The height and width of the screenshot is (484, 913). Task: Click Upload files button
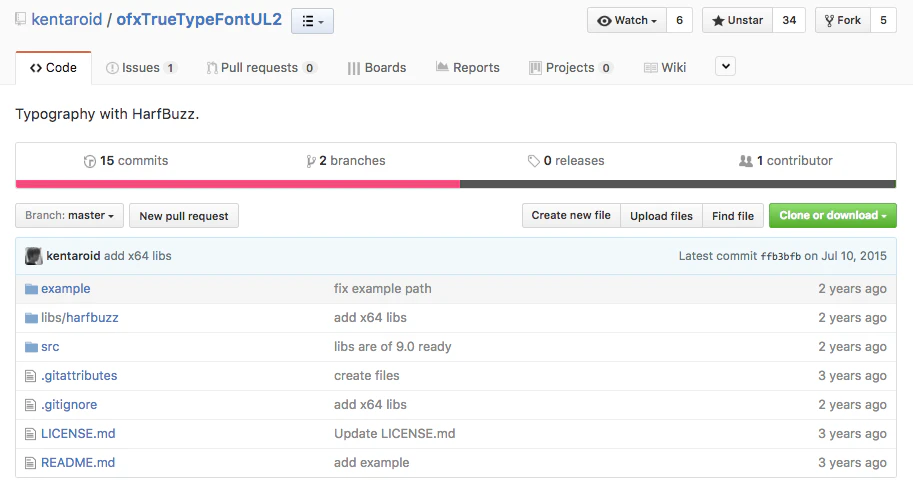(661, 215)
